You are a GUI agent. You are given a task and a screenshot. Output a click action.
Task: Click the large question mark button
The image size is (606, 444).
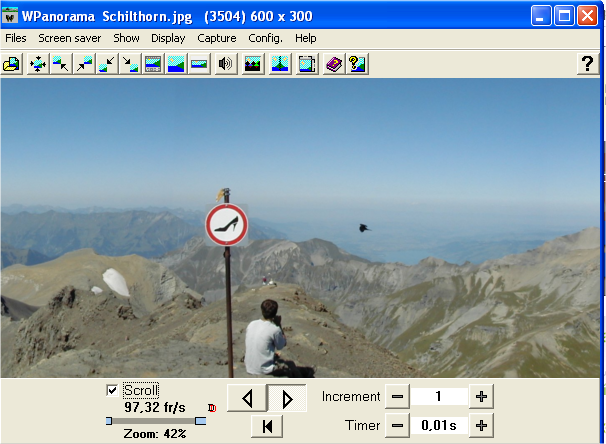click(x=587, y=63)
